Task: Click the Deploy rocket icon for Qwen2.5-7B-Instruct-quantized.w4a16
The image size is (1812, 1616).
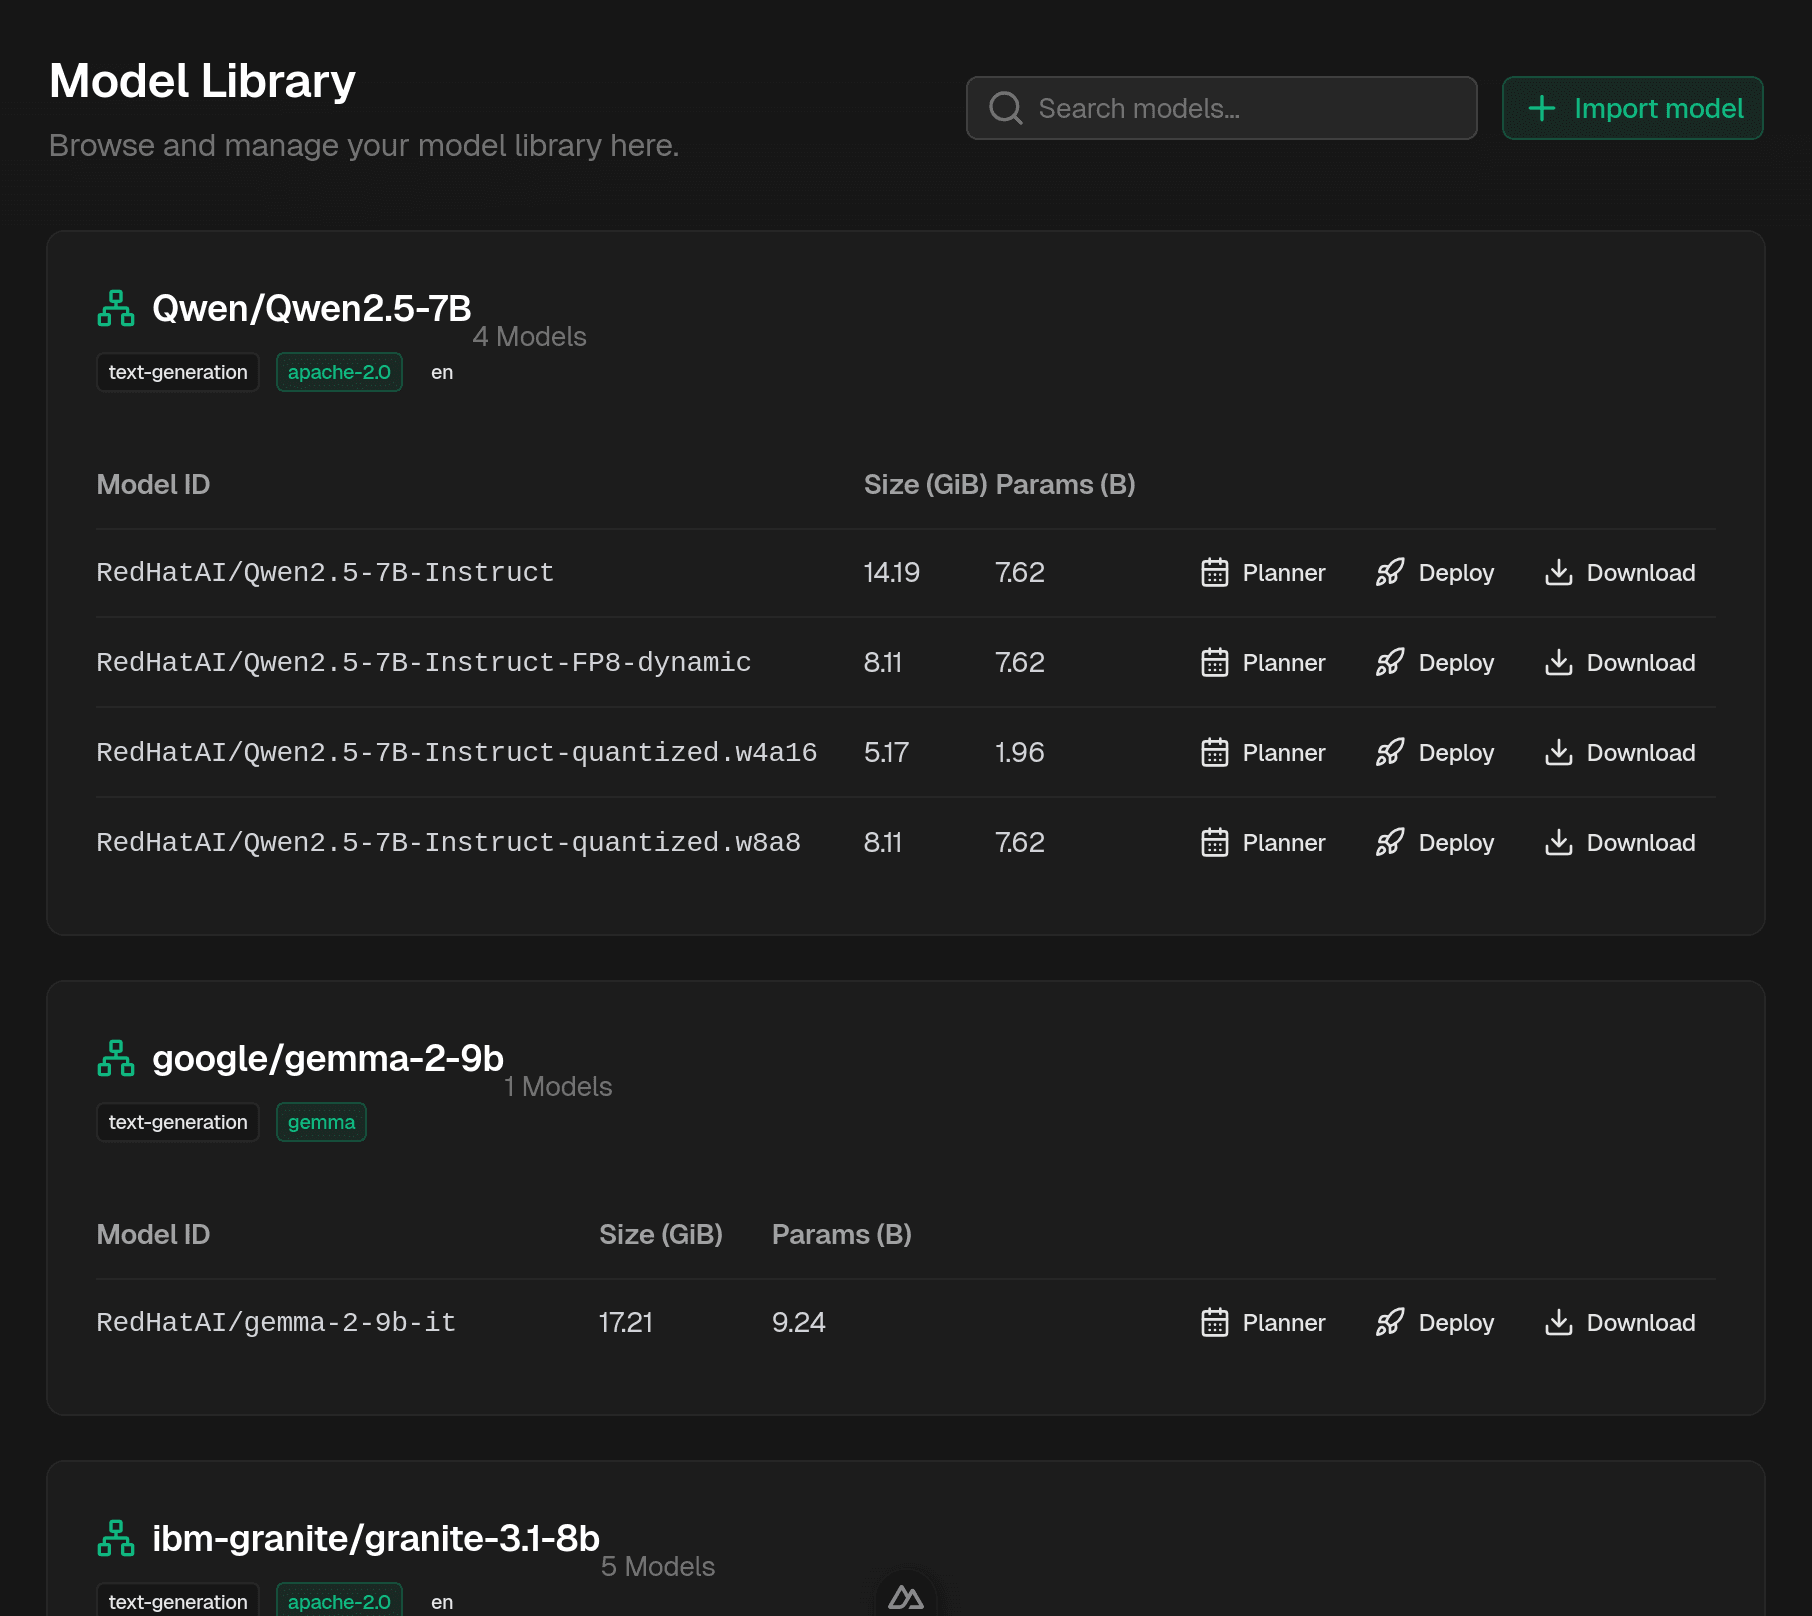Action: pos(1390,752)
